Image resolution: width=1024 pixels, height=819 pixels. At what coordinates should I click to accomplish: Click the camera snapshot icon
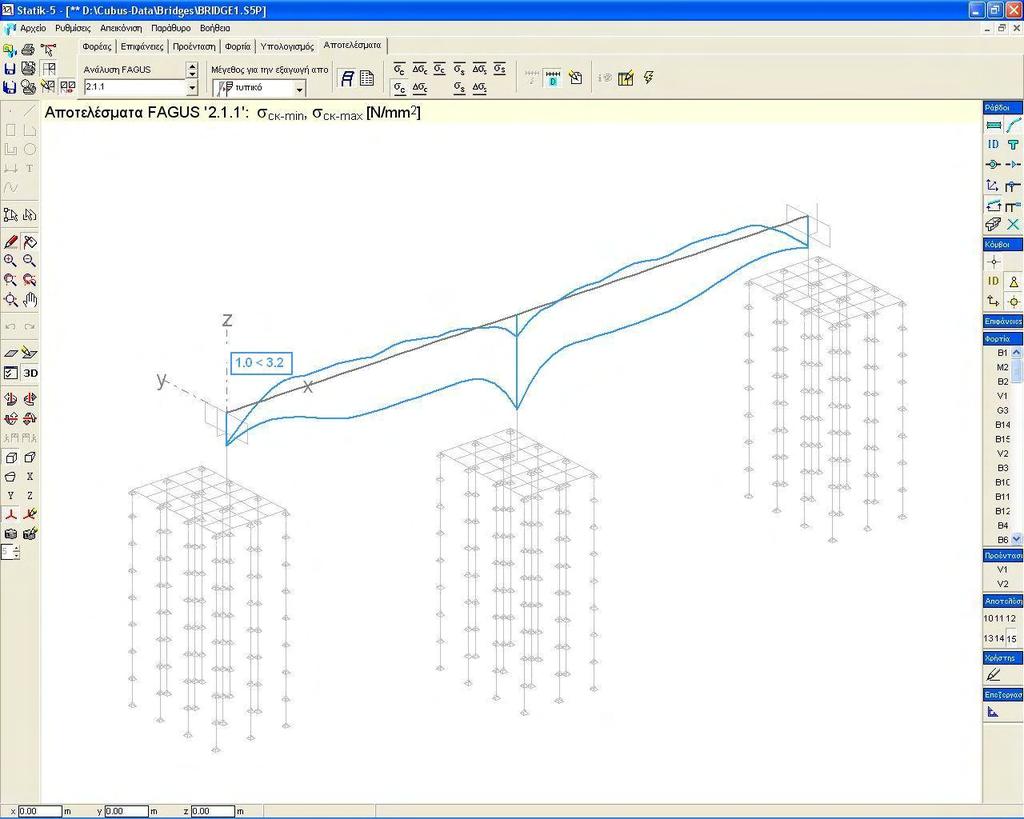[10, 534]
